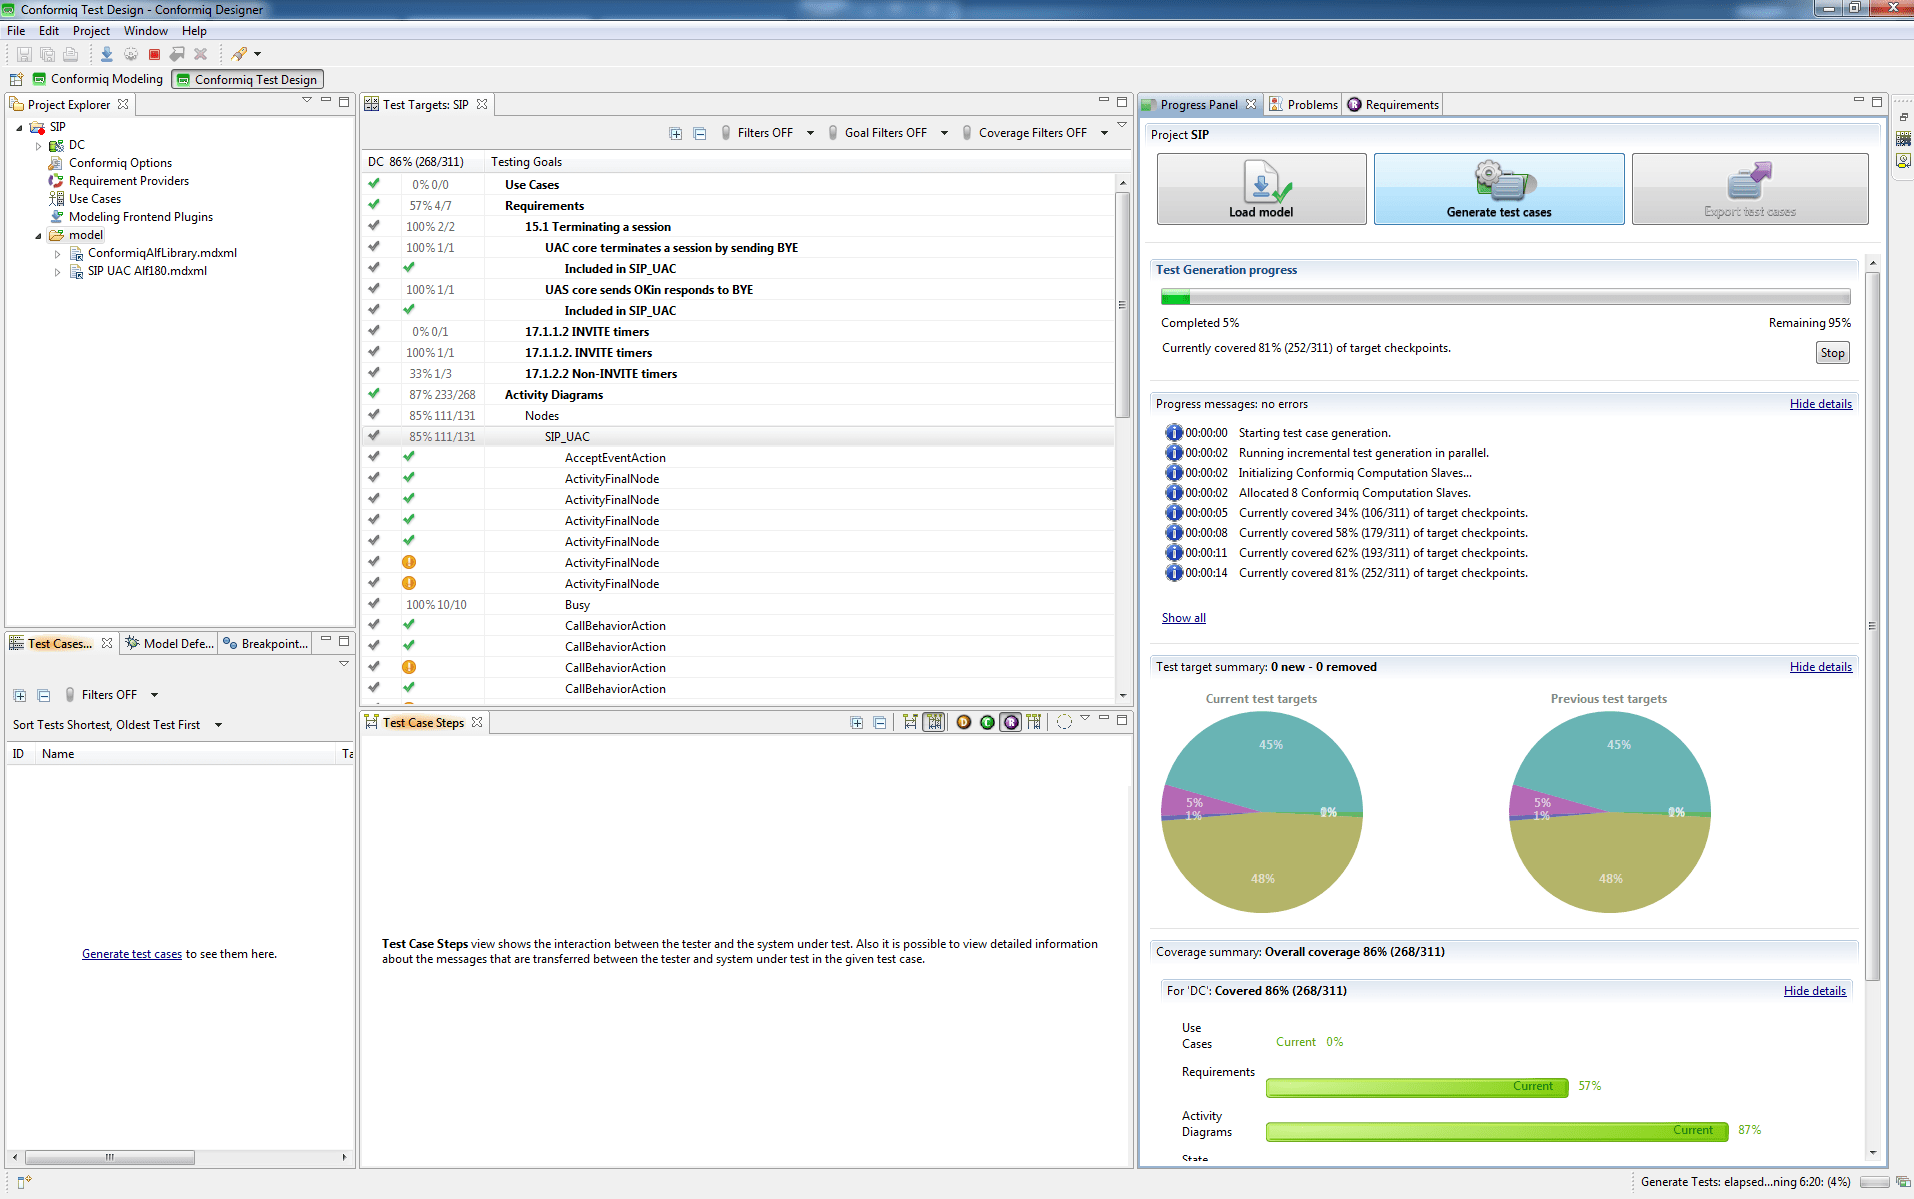1914x1199 pixels.
Task: Open the Window menu
Action: [x=145, y=31]
